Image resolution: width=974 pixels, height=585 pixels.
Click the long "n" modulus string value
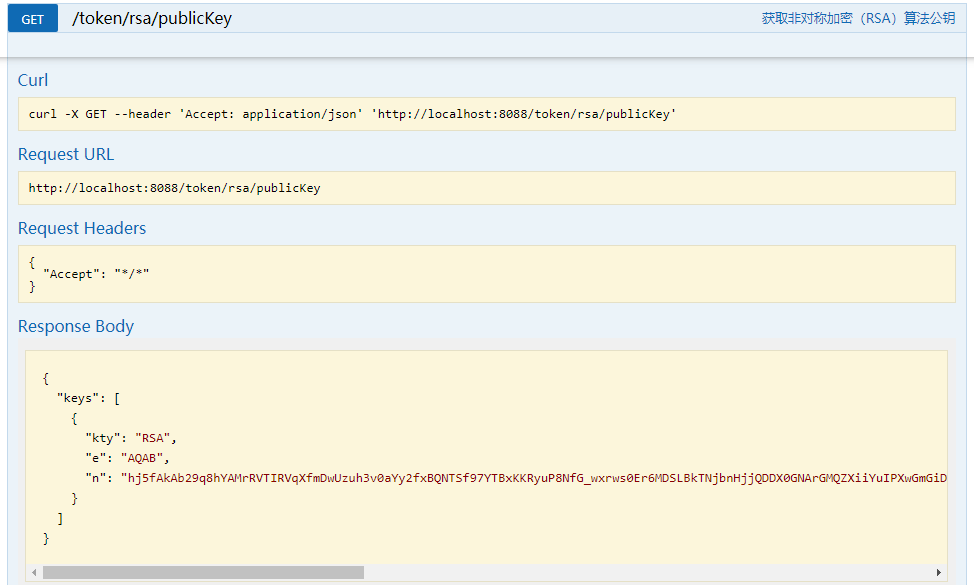pyautogui.click(x=534, y=478)
